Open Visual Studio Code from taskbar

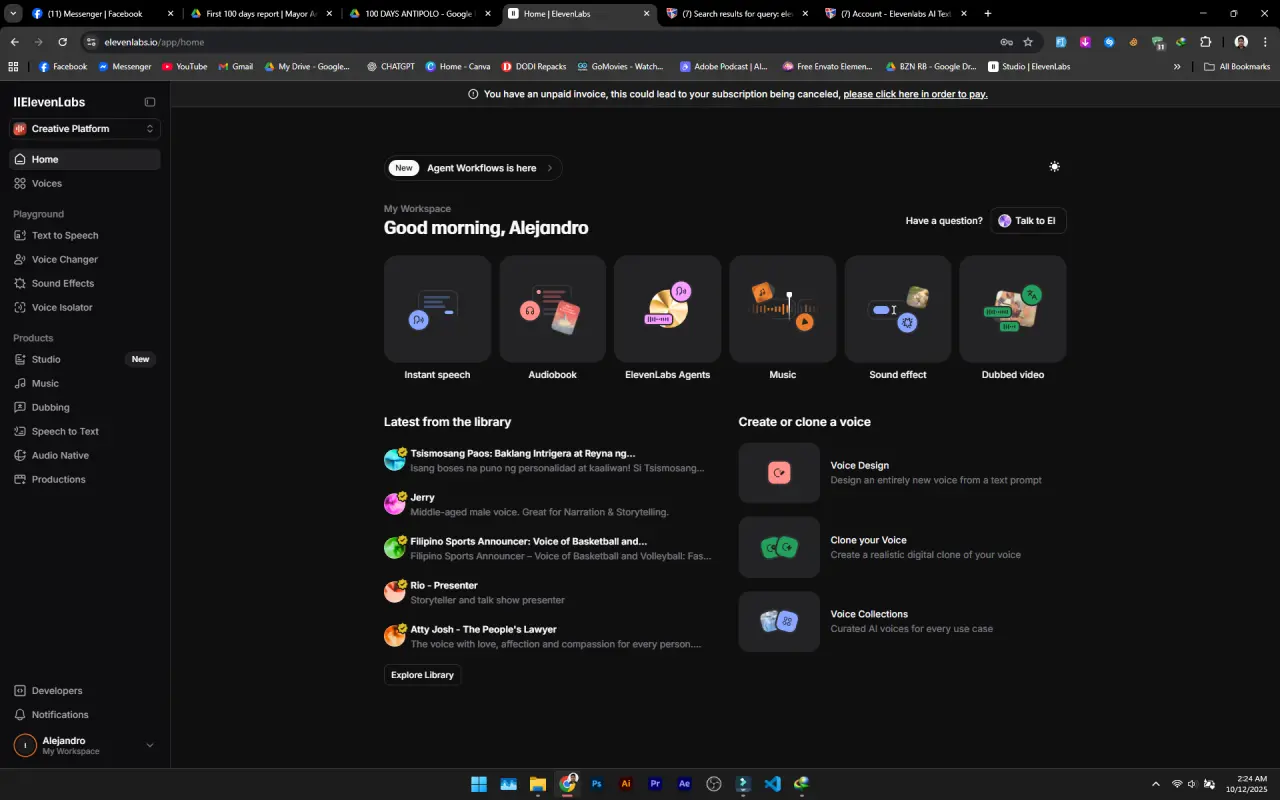[x=772, y=784]
